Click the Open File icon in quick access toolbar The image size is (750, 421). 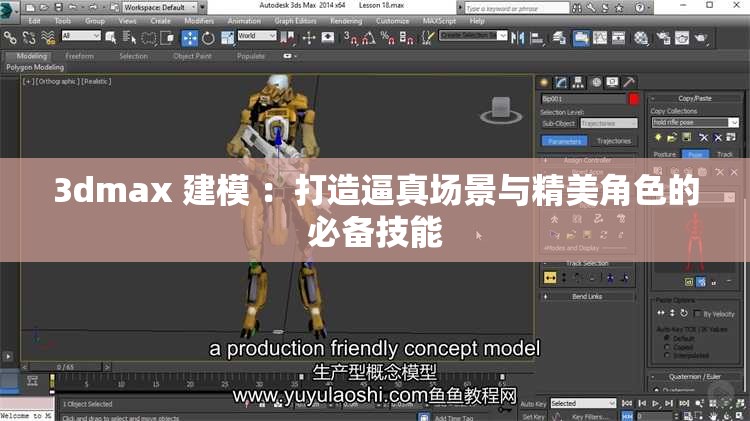click(44, 7)
